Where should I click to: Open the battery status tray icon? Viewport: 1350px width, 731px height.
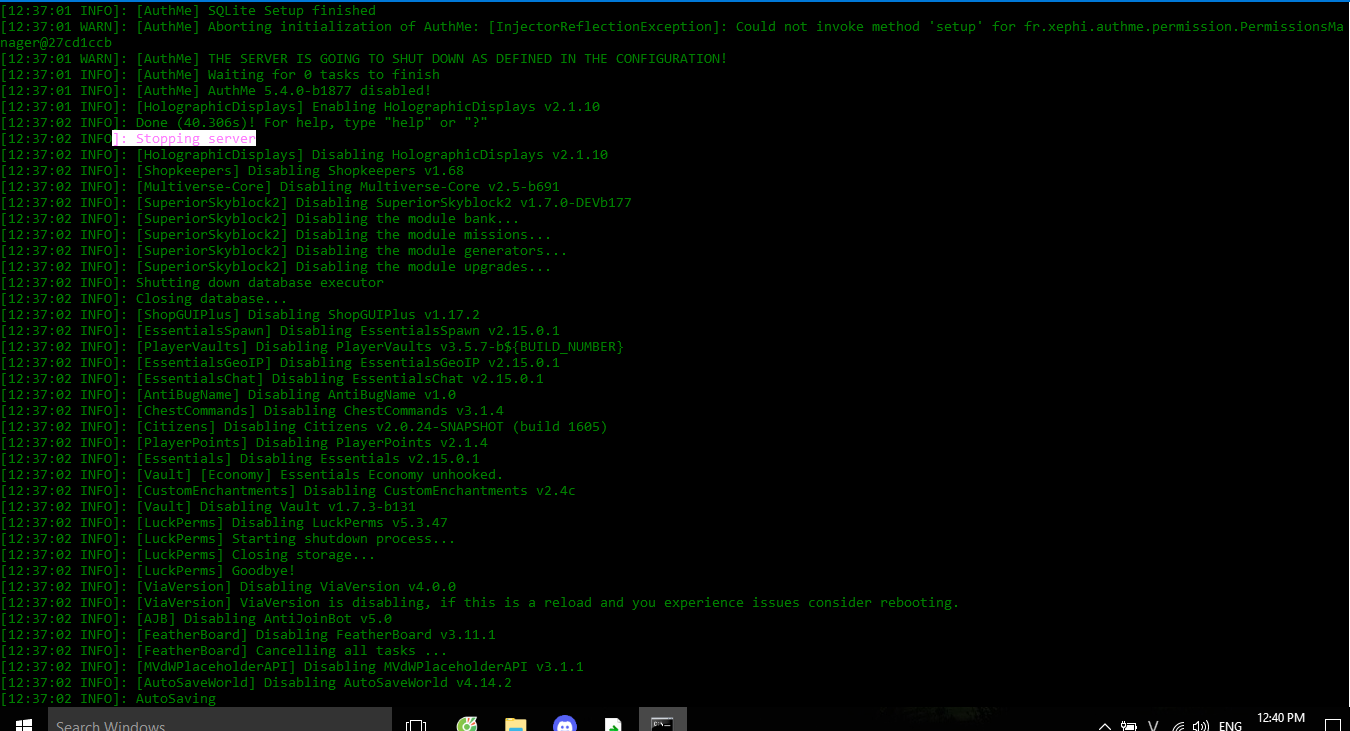click(1129, 725)
